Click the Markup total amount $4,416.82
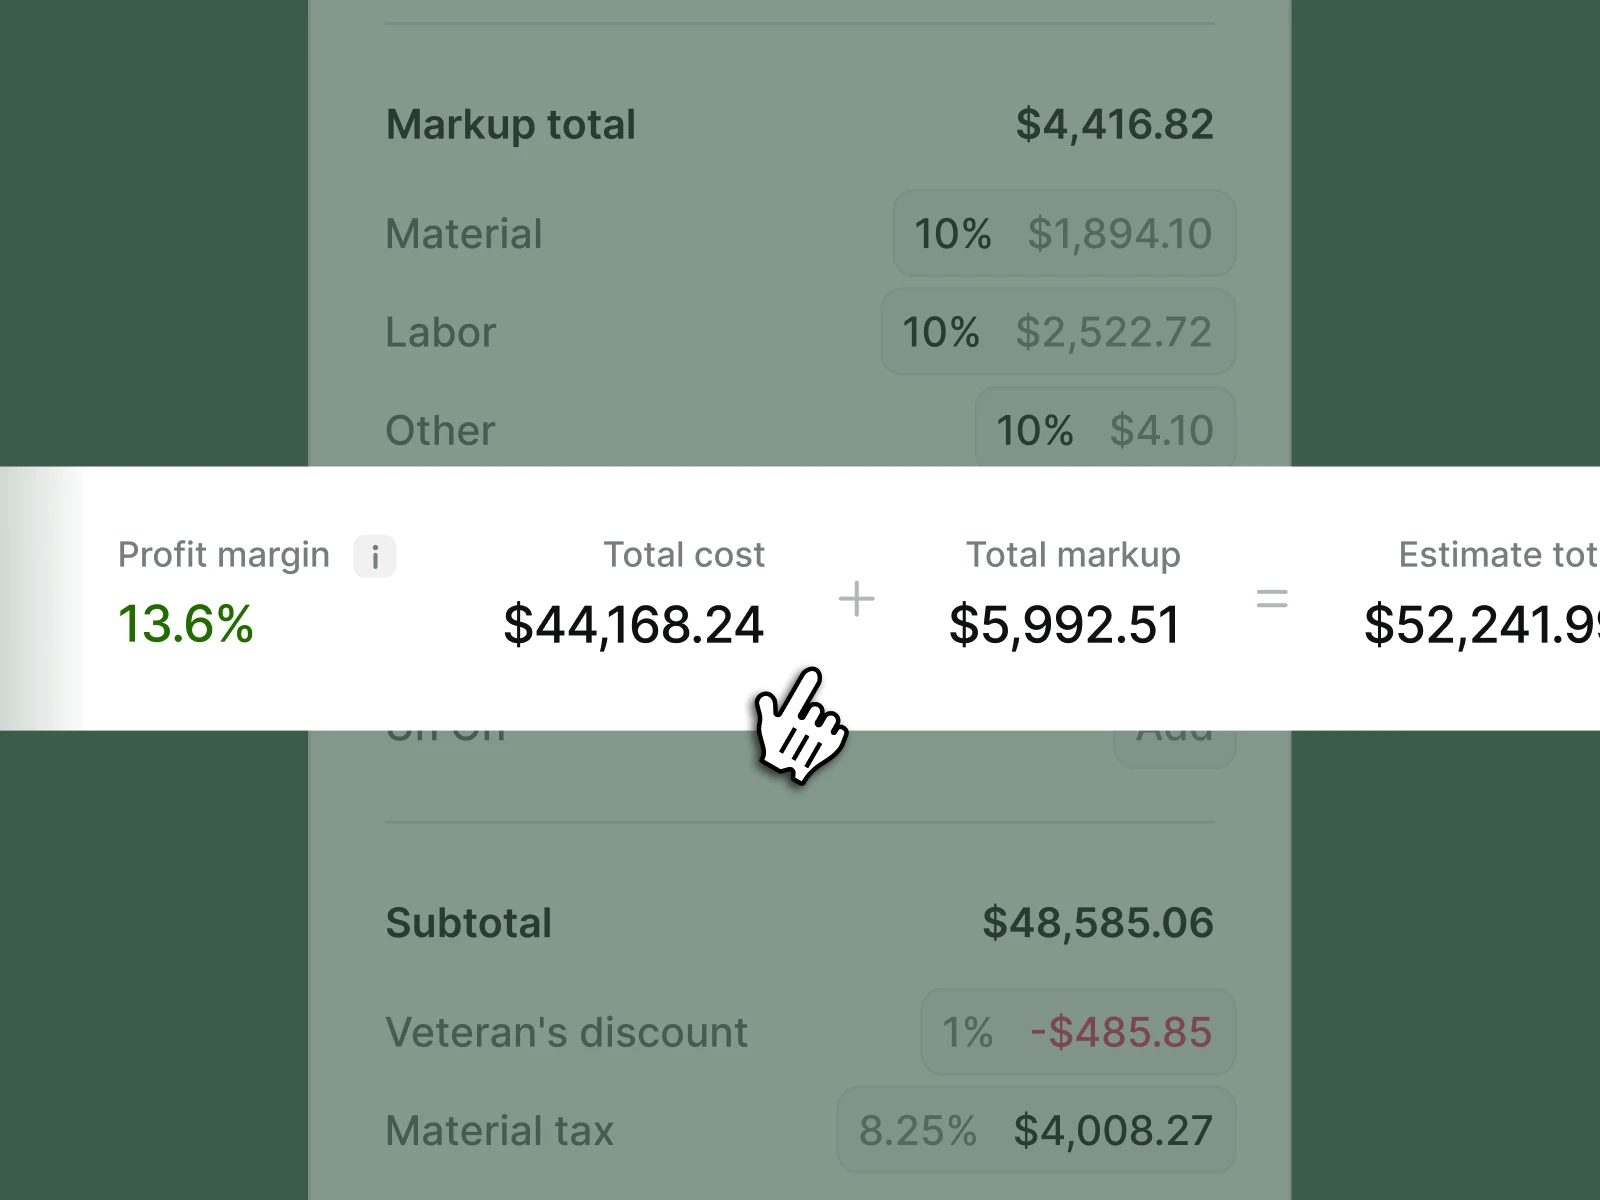Image resolution: width=1600 pixels, height=1200 pixels. point(1115,123)
